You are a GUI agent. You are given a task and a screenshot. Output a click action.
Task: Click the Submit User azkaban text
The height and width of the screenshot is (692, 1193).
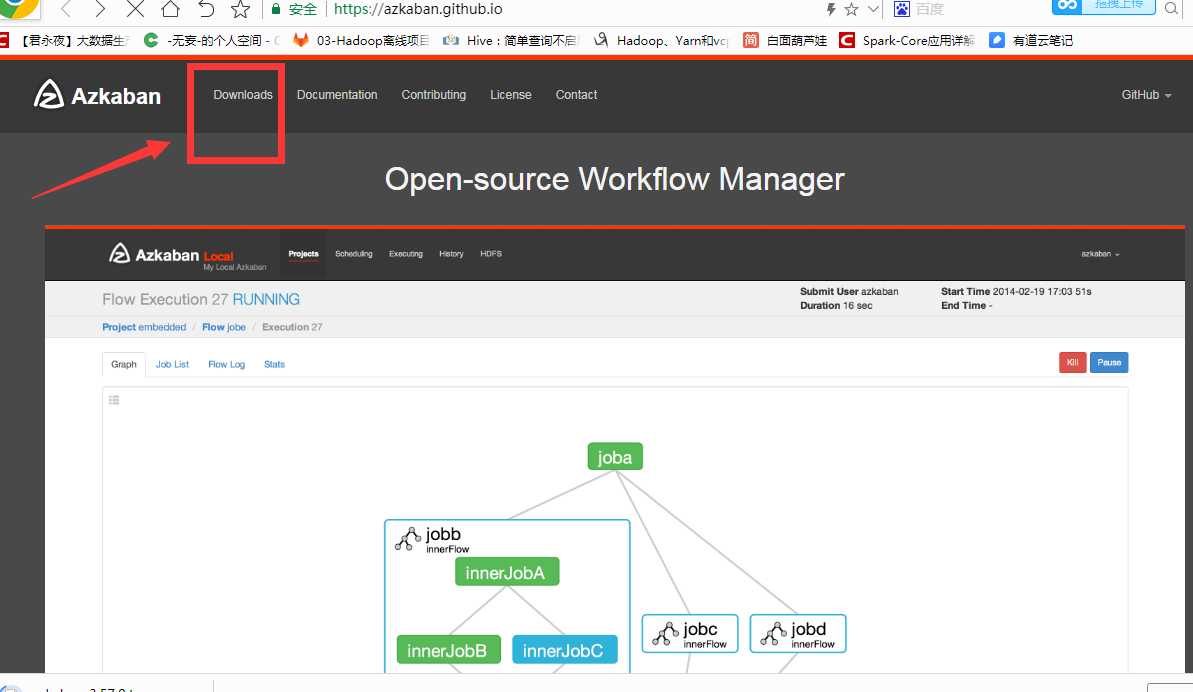[849, 291]
